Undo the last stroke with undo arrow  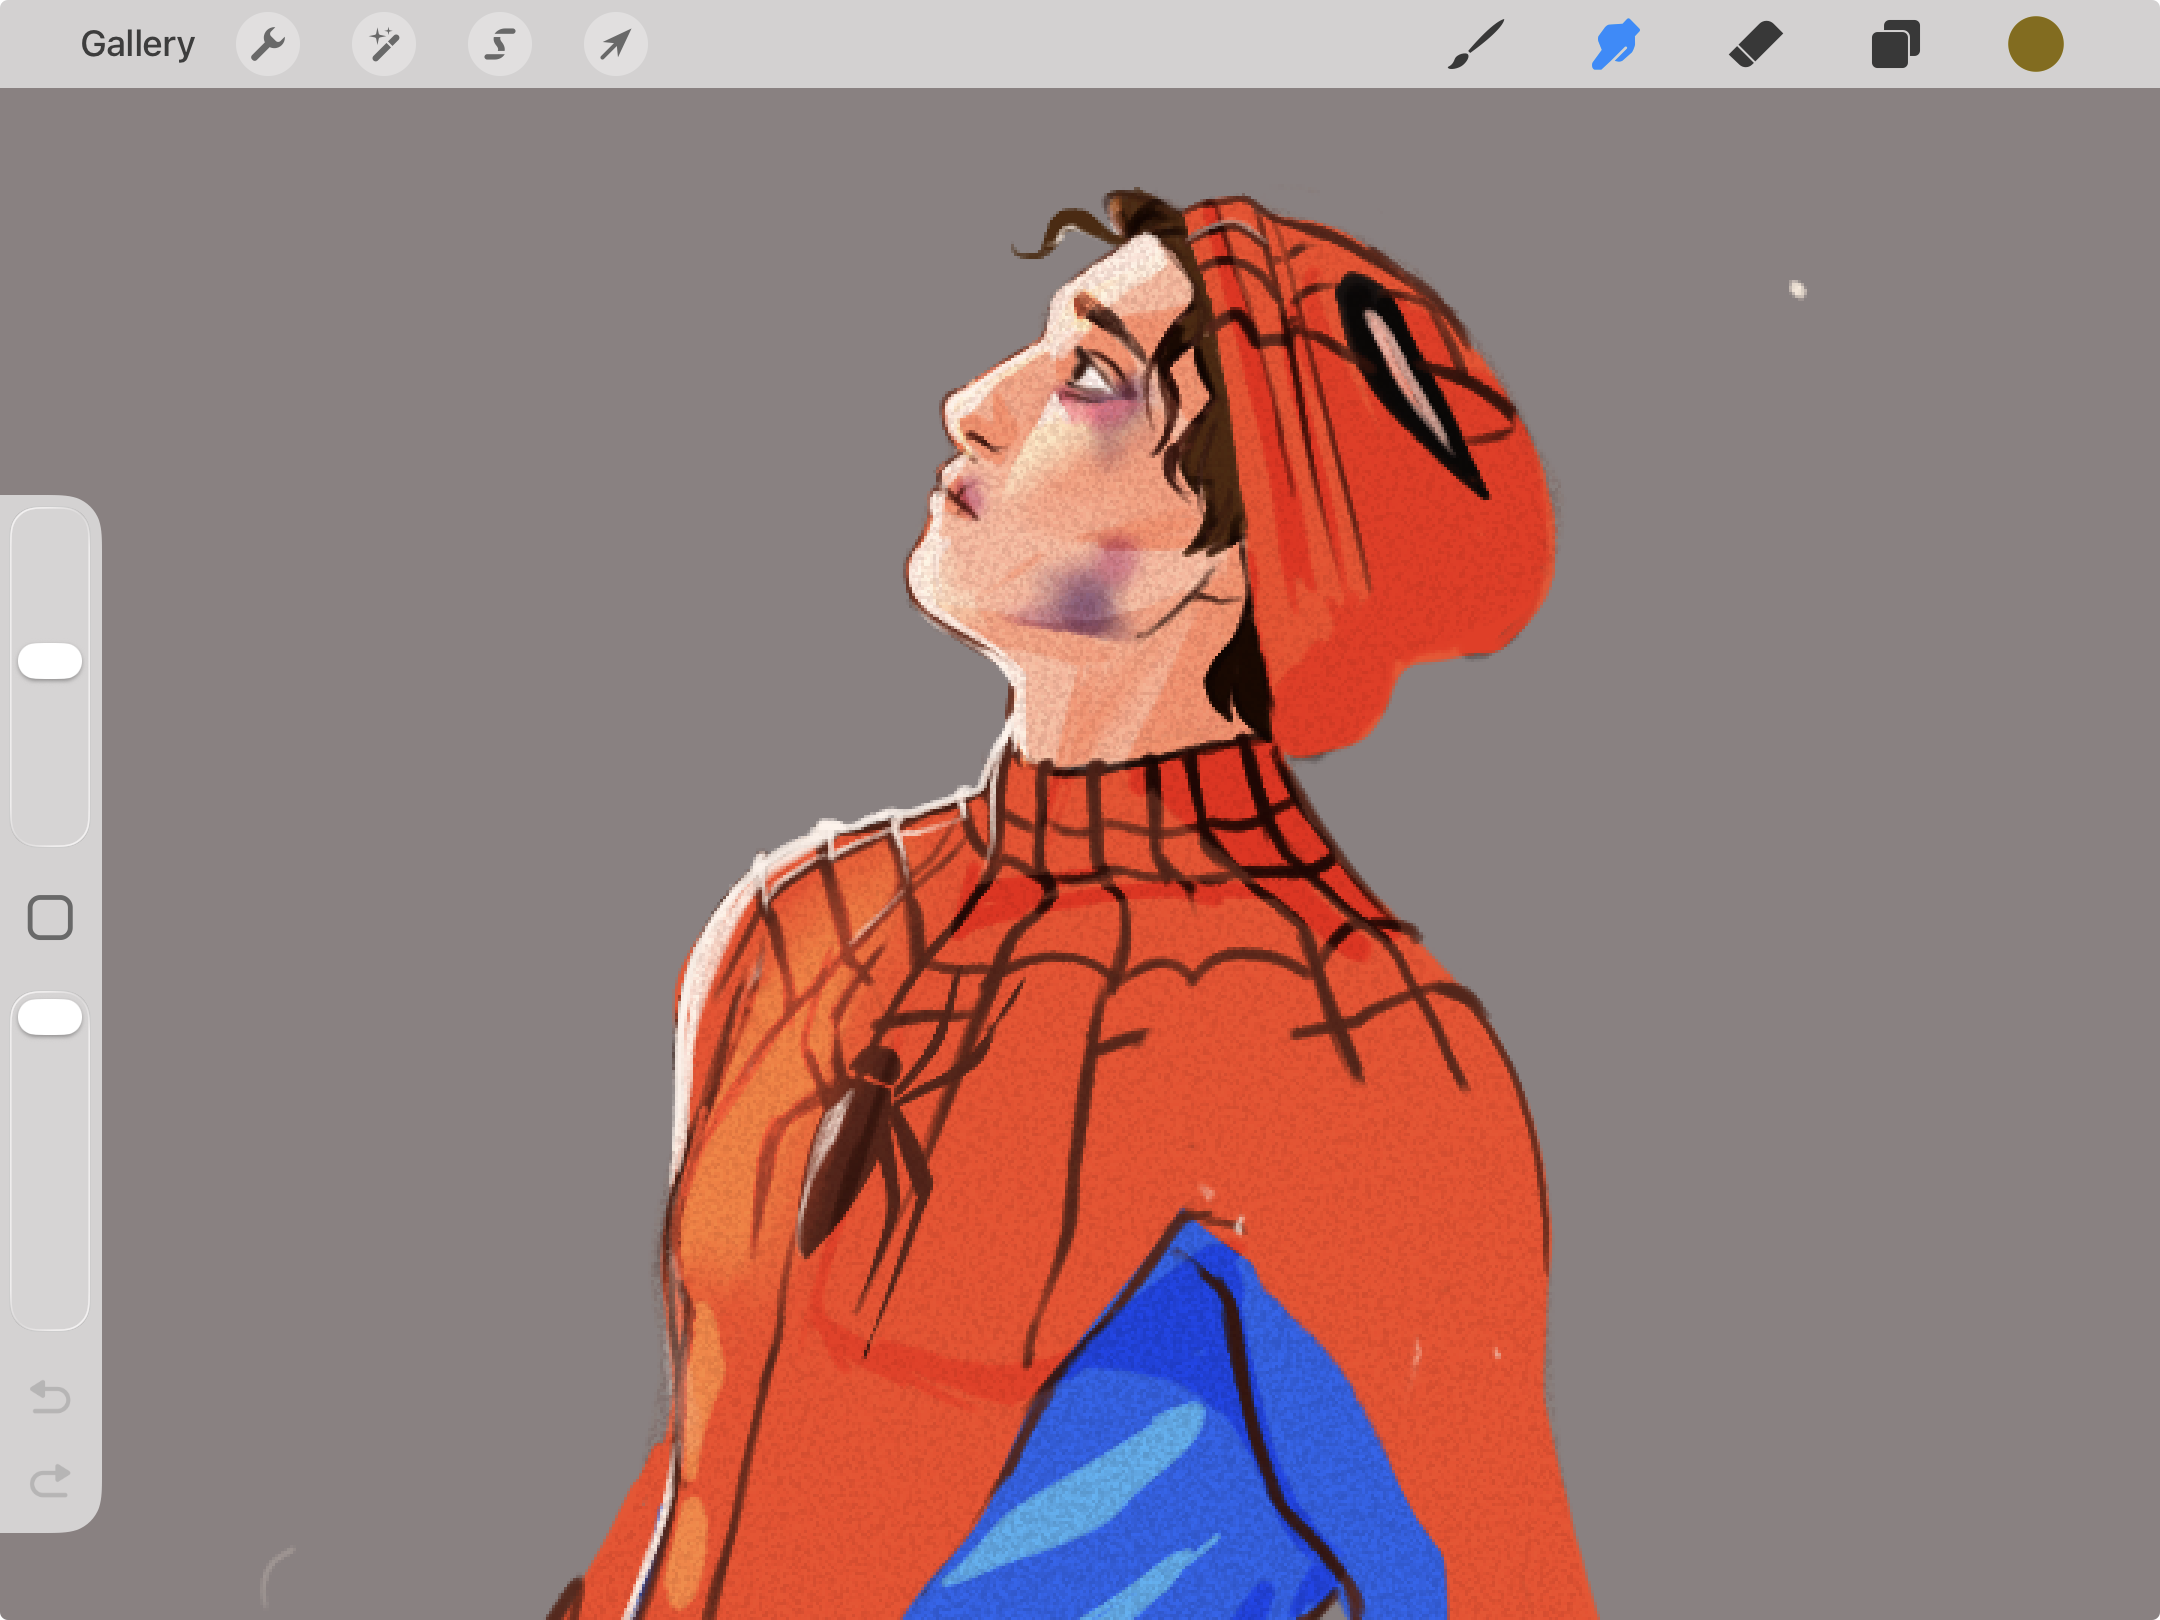(50, 1396)
